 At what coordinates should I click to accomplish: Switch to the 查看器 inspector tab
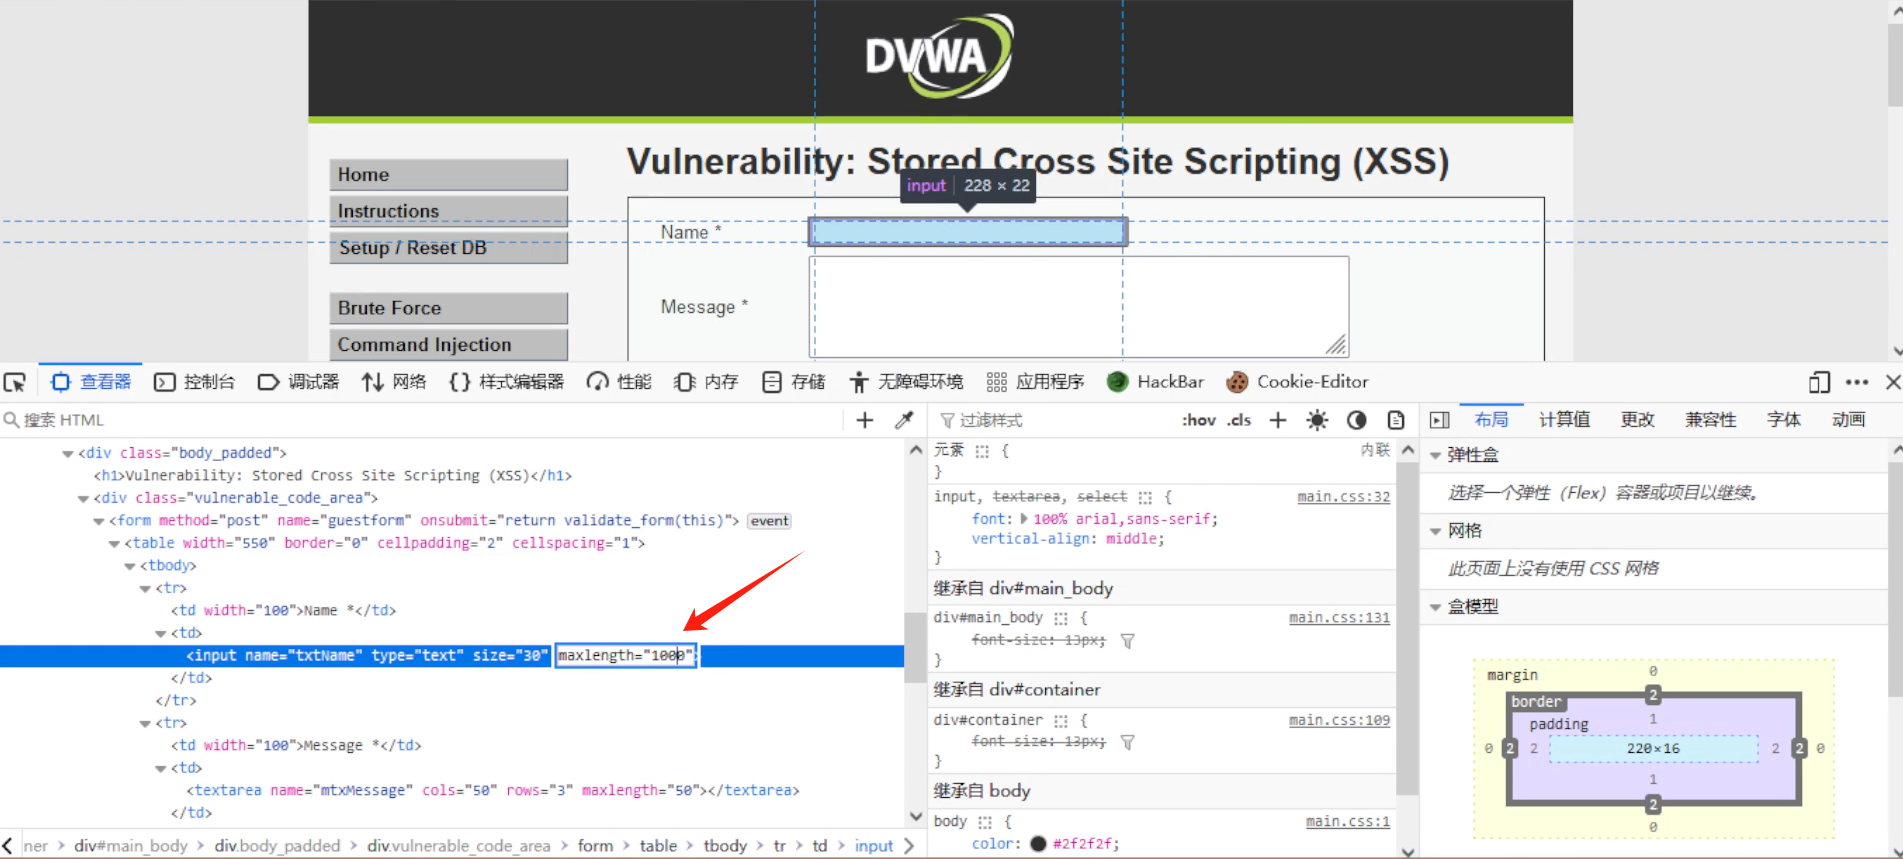pos(91,382)
